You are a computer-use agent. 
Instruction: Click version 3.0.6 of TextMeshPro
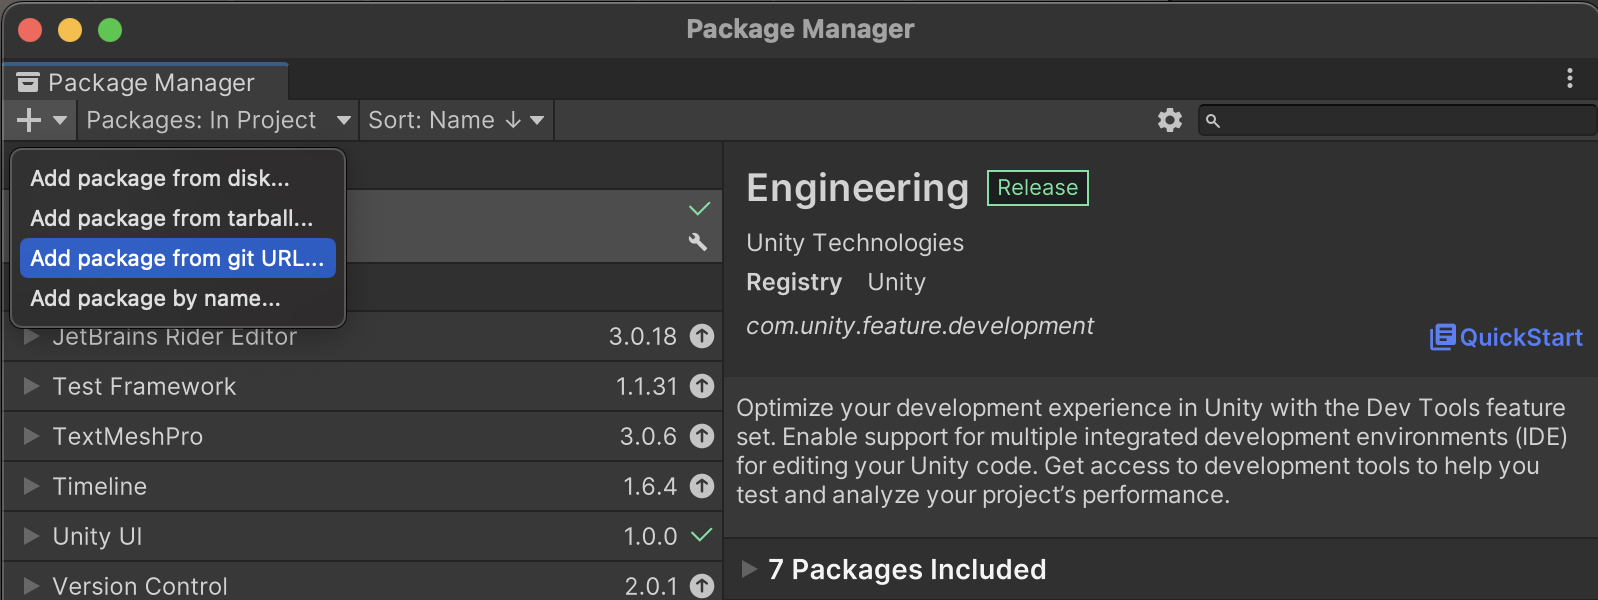click(x=648, y=436)
